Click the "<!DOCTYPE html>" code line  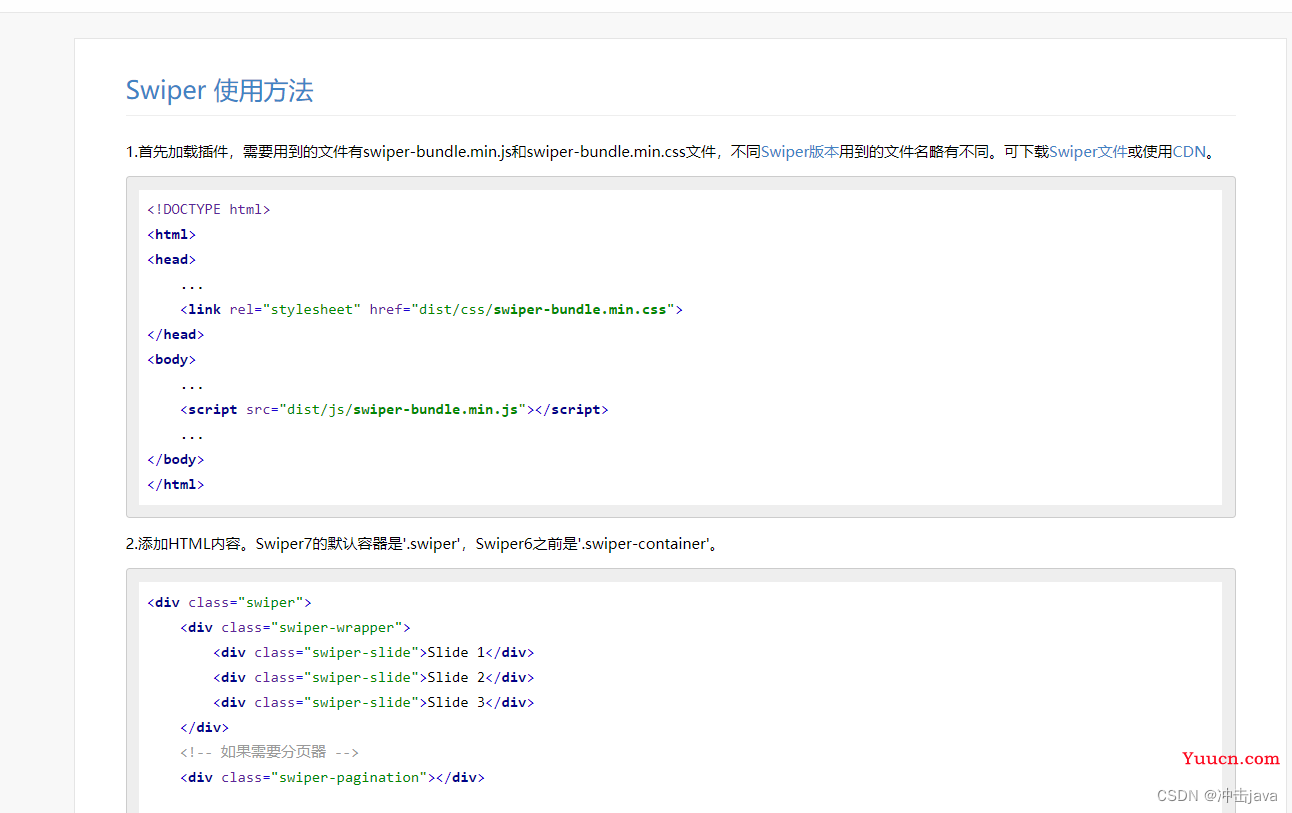click(x=209, y=209)
